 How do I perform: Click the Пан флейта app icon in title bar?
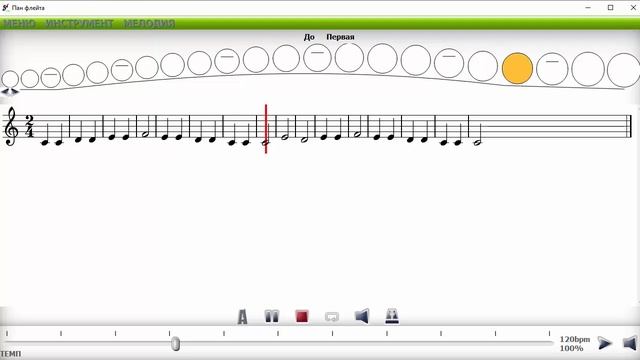[6, 7]
